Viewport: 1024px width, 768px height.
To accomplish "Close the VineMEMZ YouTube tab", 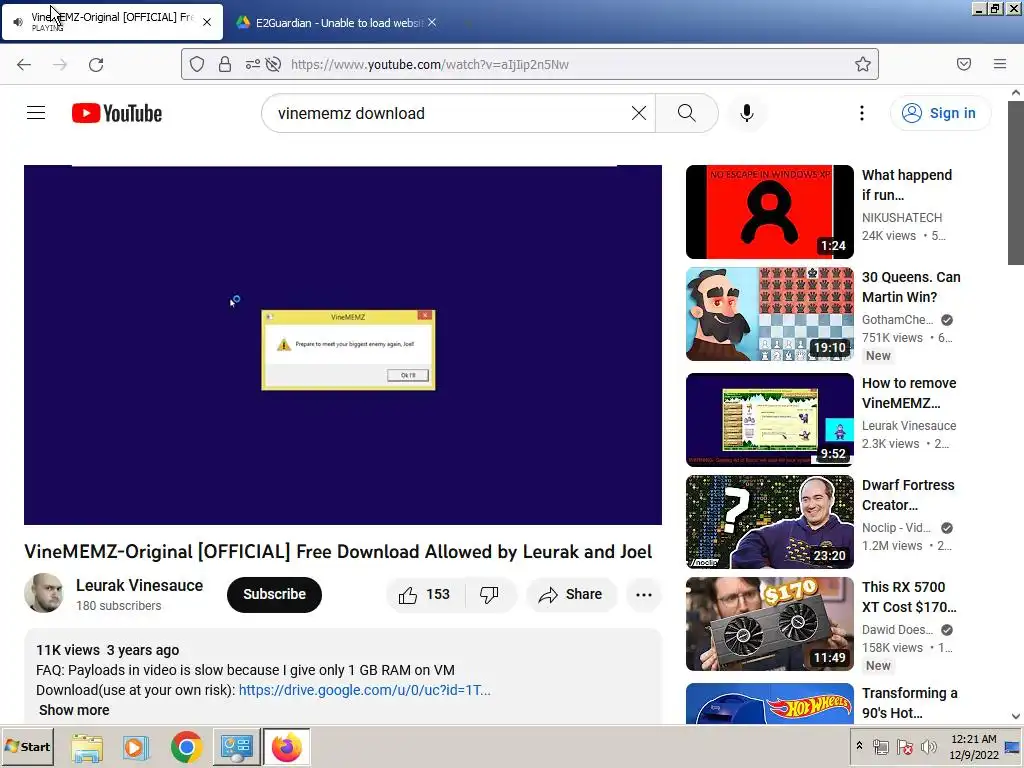I will pyautogui.click(x=207, y=22).
